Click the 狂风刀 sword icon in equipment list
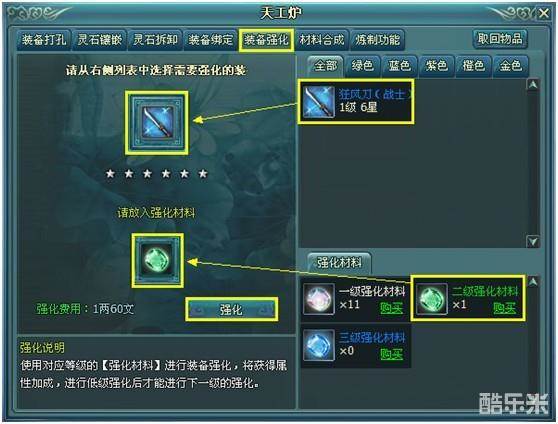This screenshot has height=424, width=558. coord(318,101)
